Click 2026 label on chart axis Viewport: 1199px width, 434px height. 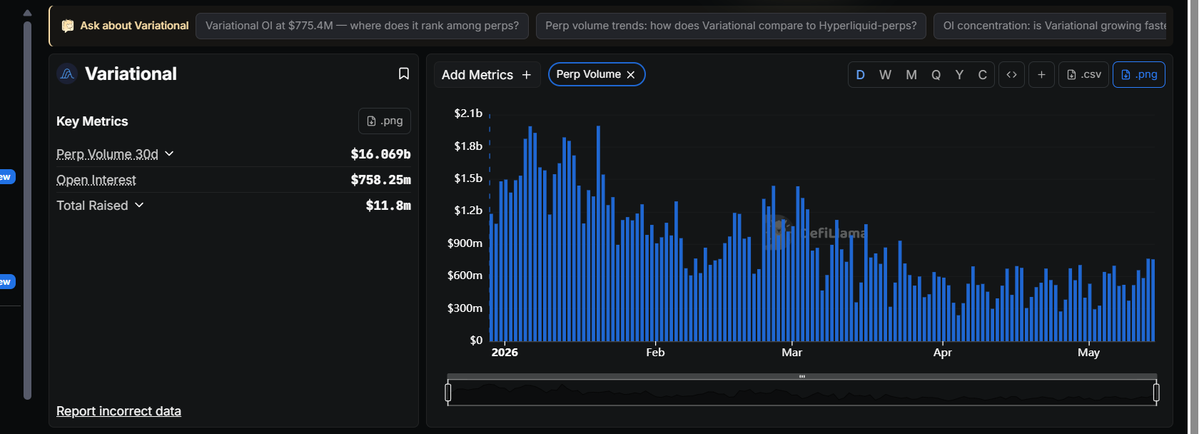(x=505, y=353)
